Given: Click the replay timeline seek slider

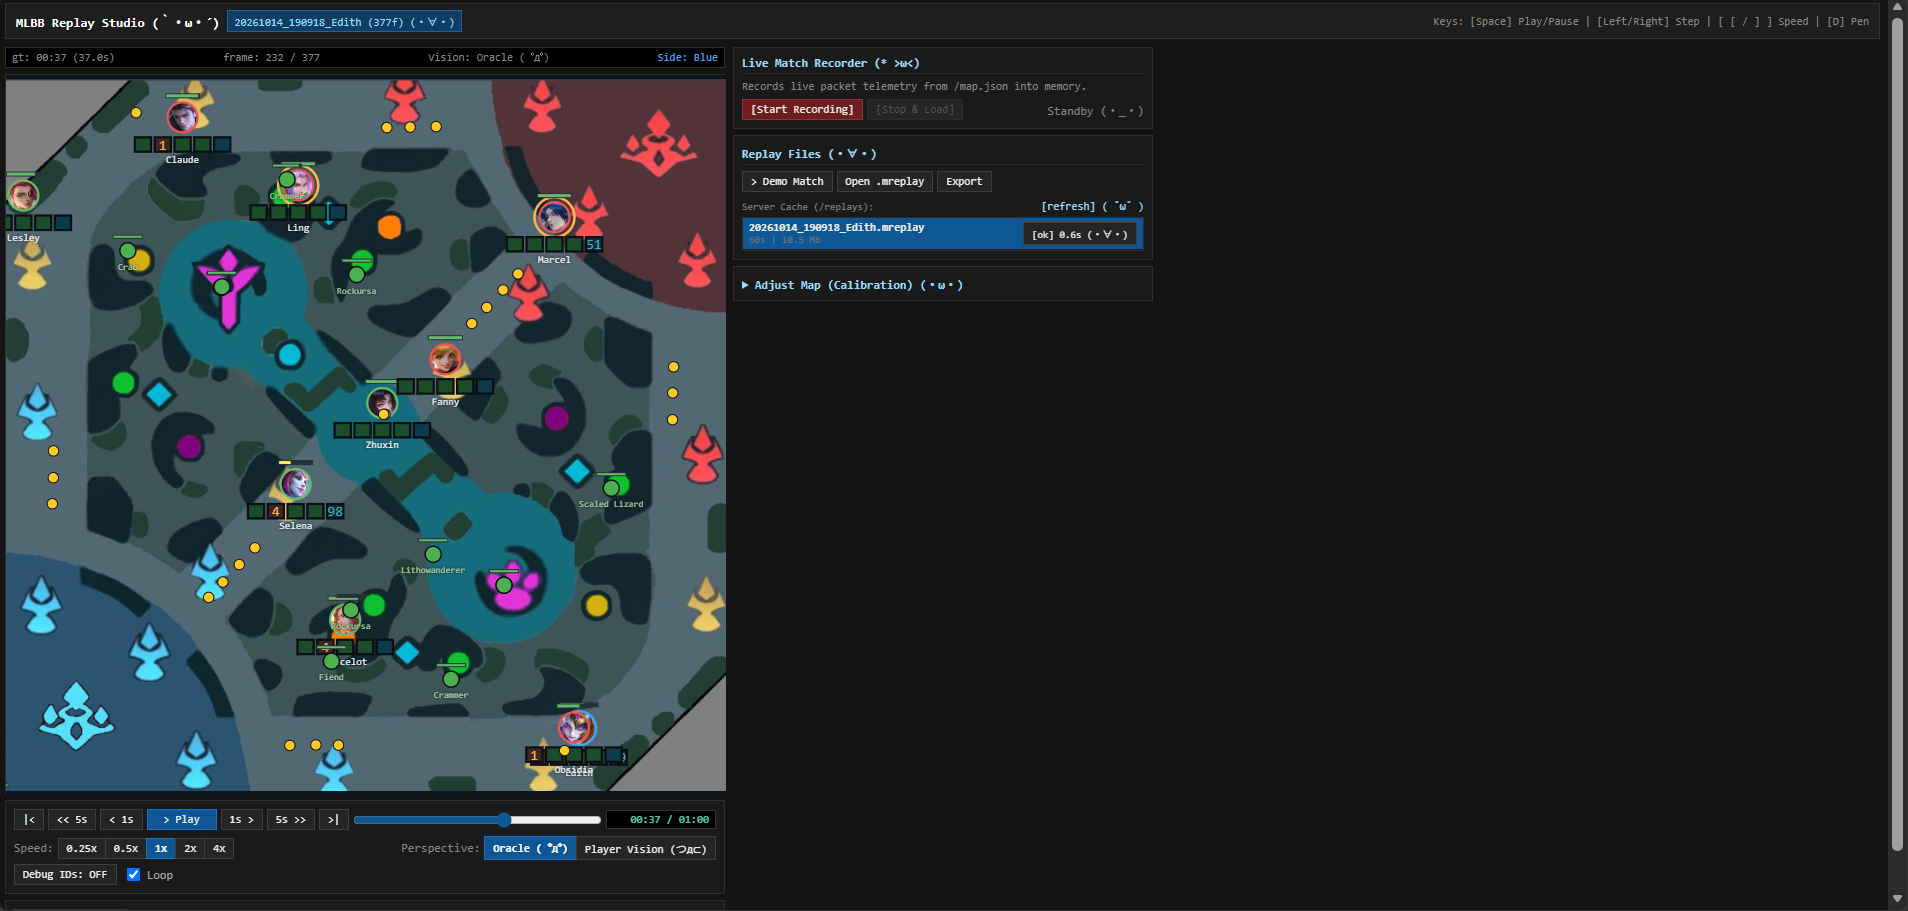Looking at the screenshot, I should point(478,820).
